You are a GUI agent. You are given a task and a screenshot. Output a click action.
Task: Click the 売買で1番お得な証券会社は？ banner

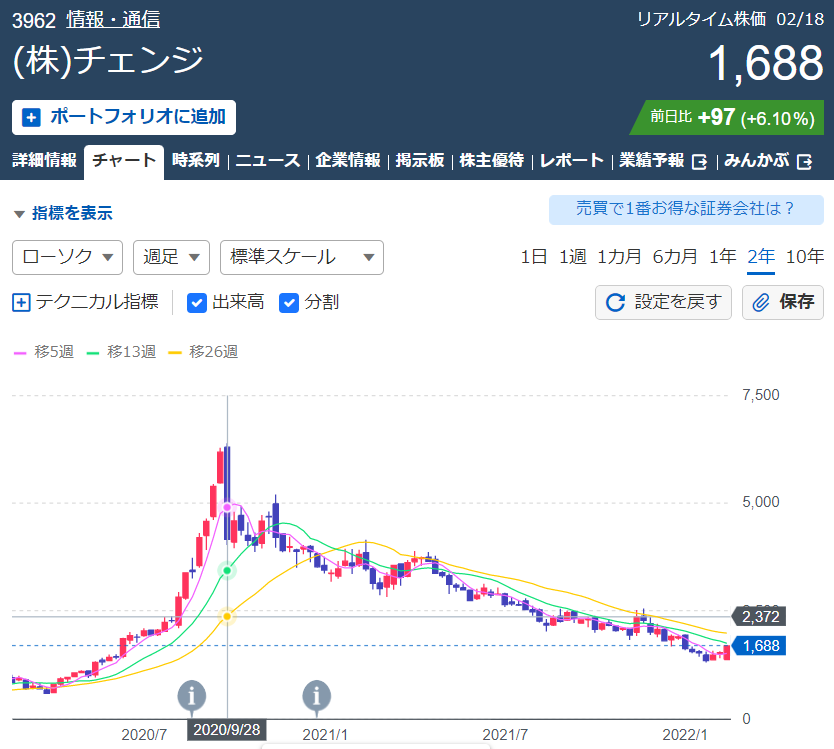pyautogui.click(x=686, y=210)
